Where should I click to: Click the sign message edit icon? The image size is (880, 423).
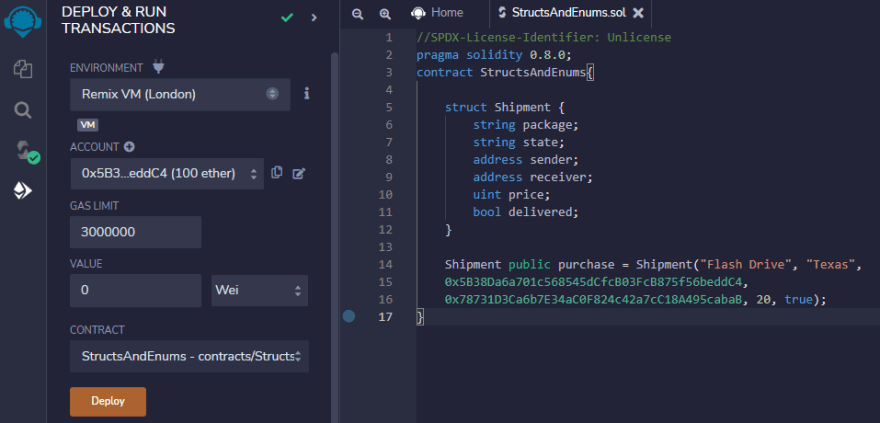(x=298, y=173)
